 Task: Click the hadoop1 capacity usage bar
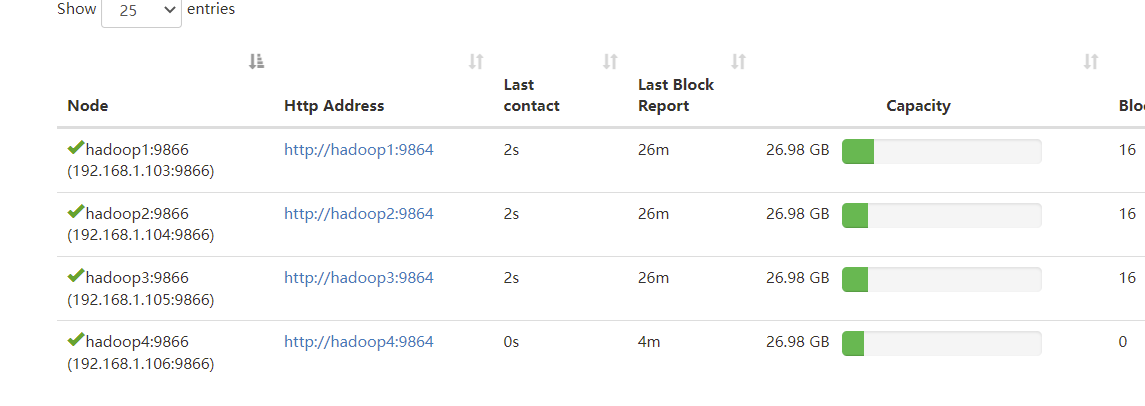[941, 152]
